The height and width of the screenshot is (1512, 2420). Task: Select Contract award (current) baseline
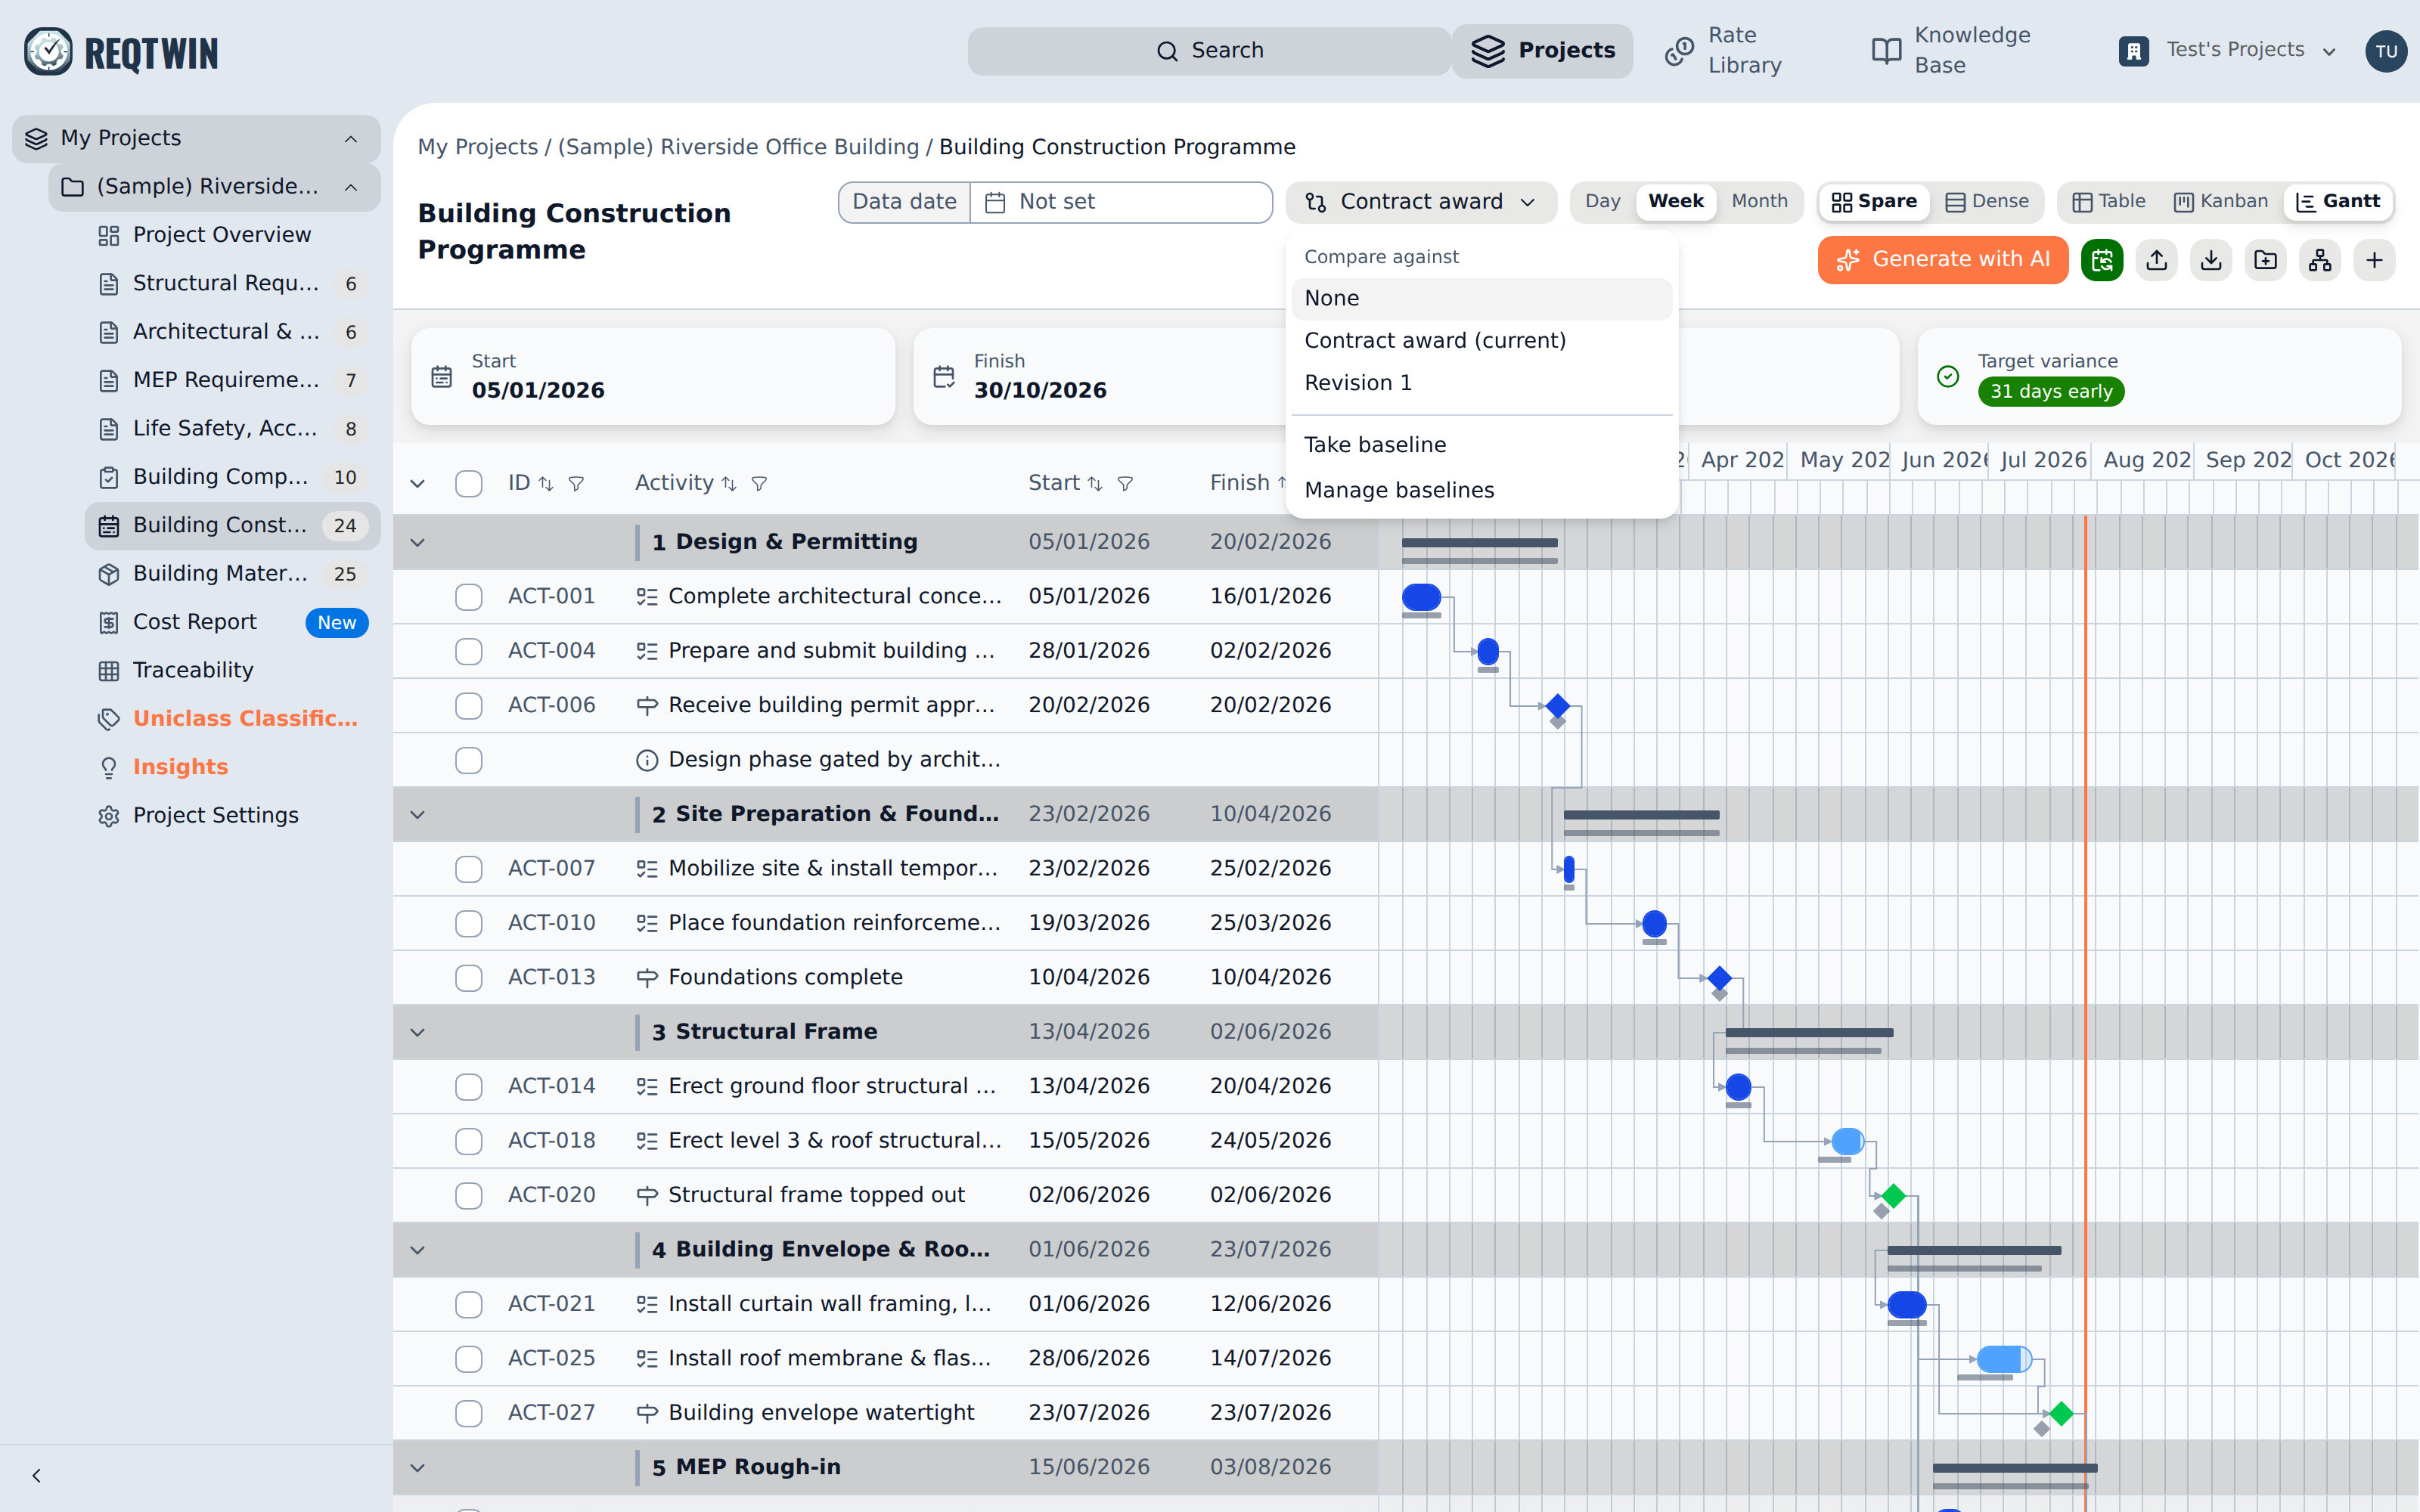pos(1481,341)
